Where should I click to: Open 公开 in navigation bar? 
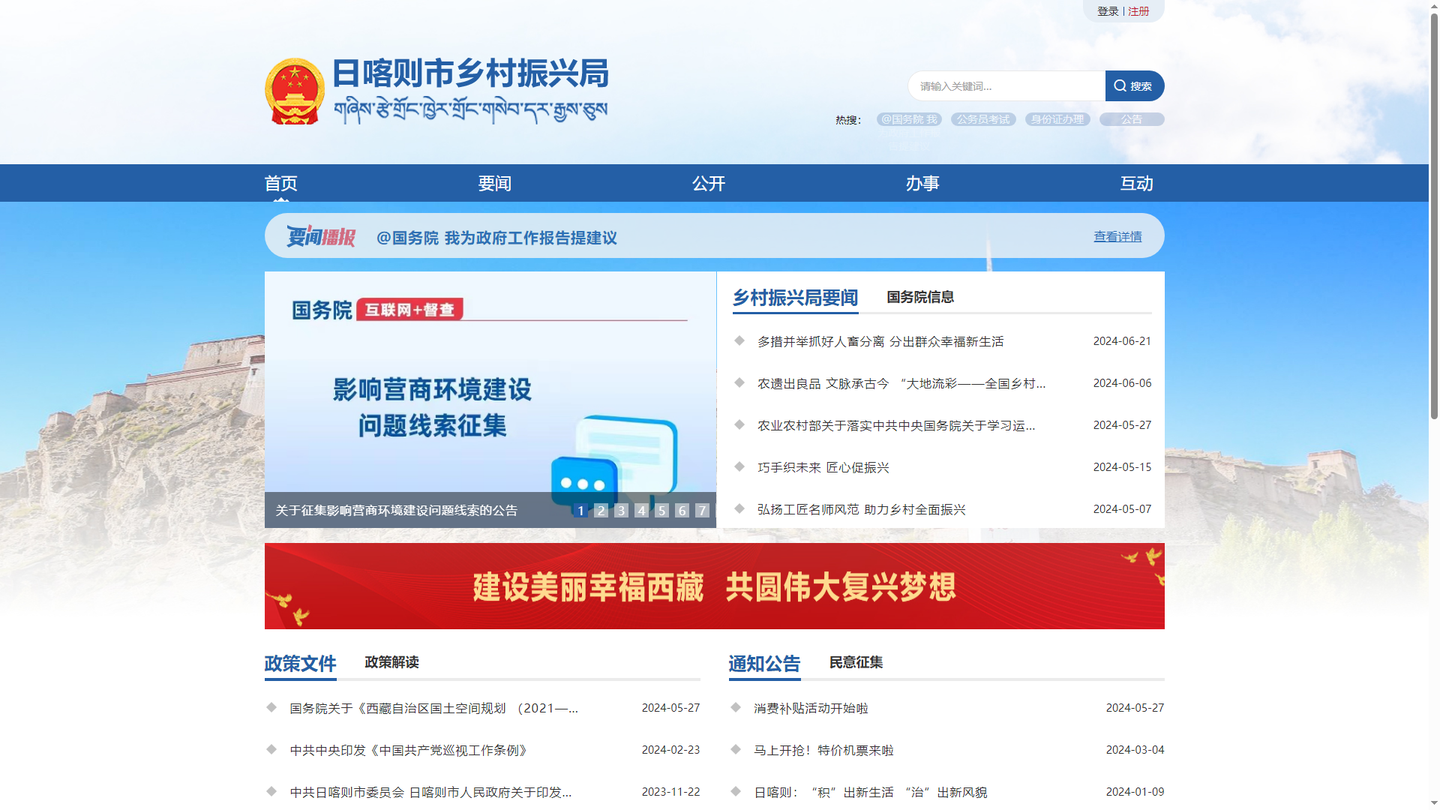(709, 183)
